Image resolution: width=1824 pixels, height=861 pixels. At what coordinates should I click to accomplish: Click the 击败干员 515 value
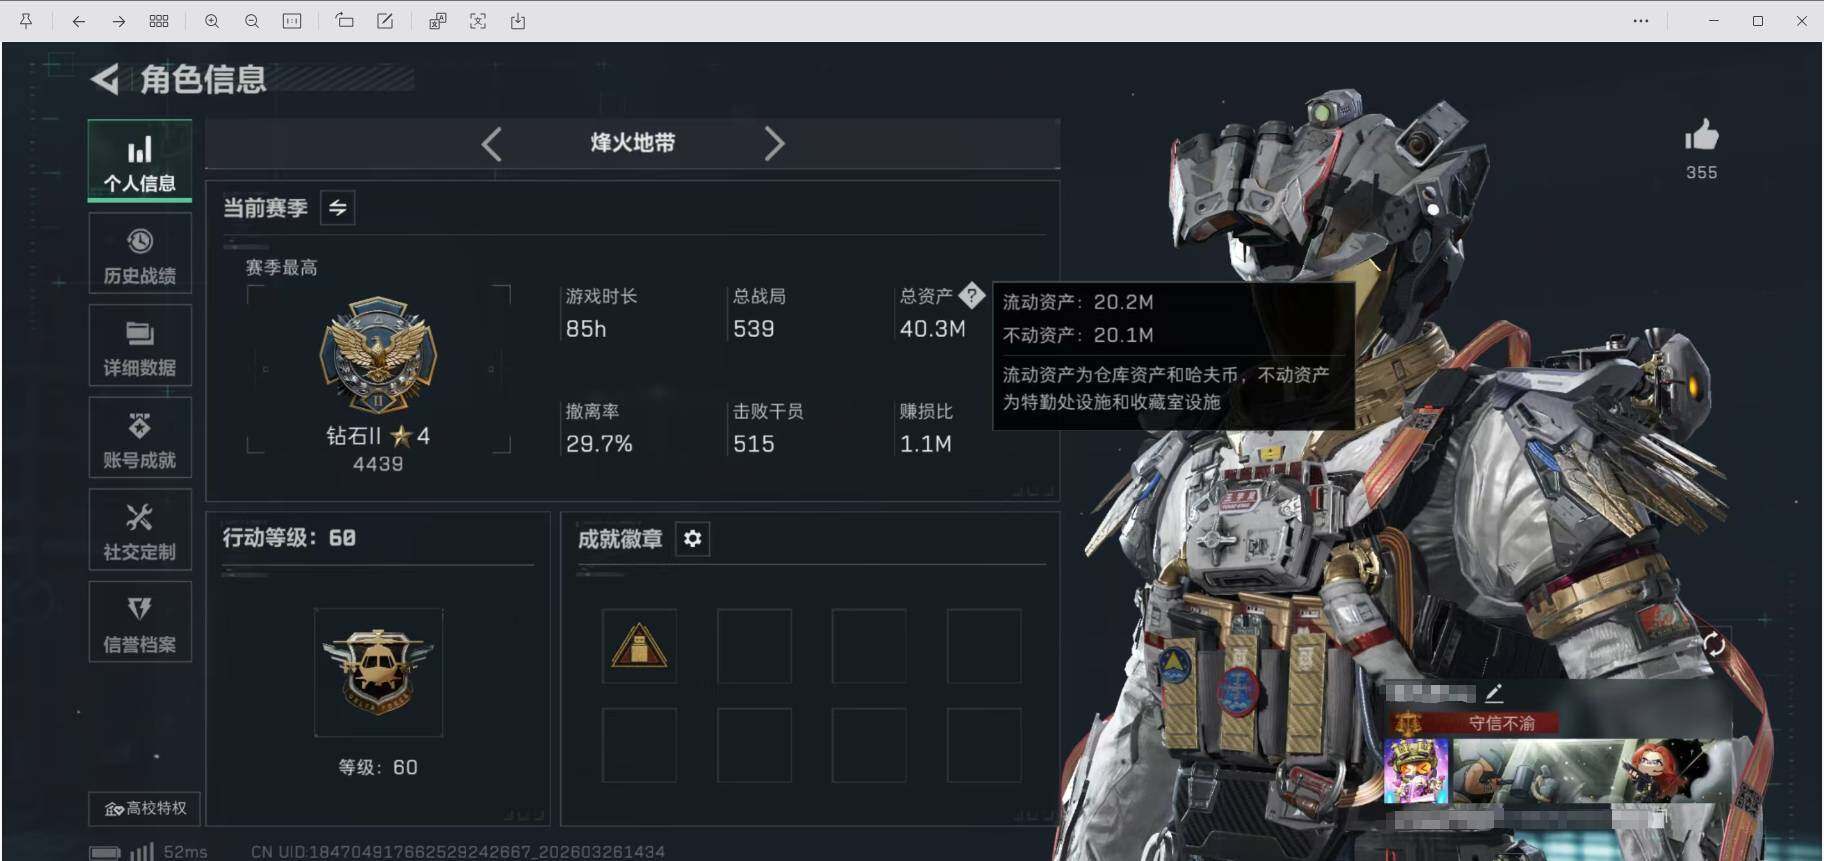pyautogui.click(x=754, y=444)
